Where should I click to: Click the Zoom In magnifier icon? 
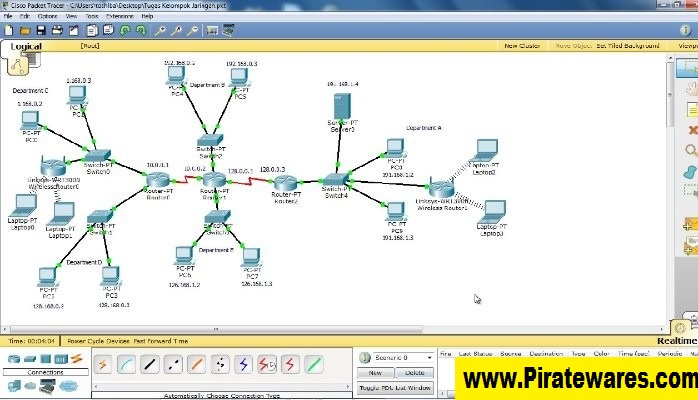pyautogui.click(x=160, y=30)
